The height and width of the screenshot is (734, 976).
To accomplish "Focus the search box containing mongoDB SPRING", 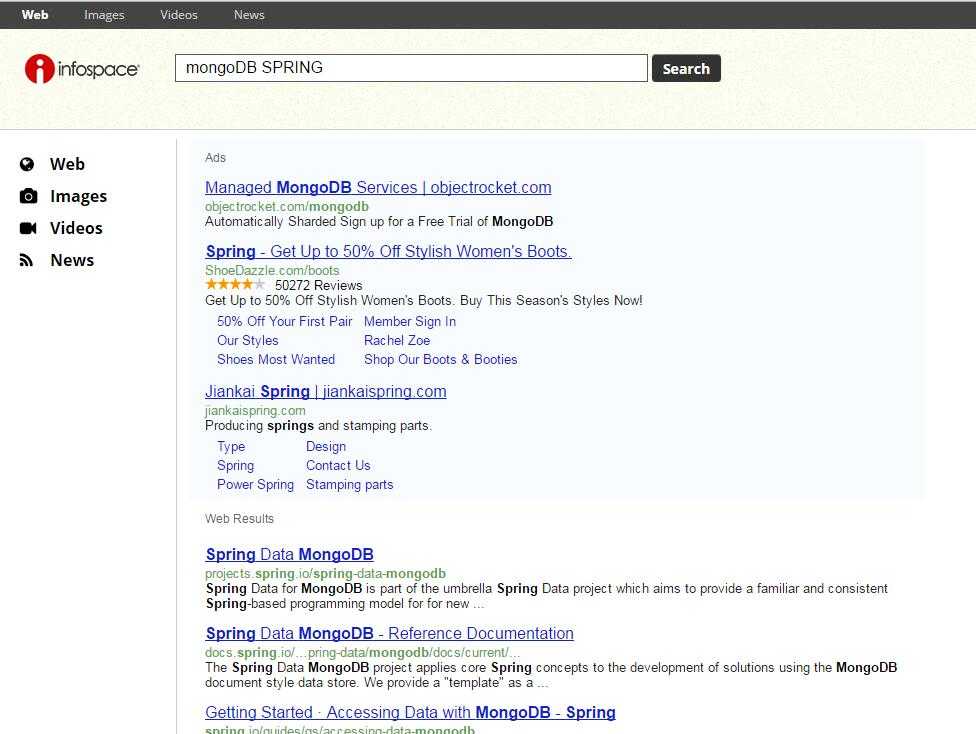I will coord(411,68).
